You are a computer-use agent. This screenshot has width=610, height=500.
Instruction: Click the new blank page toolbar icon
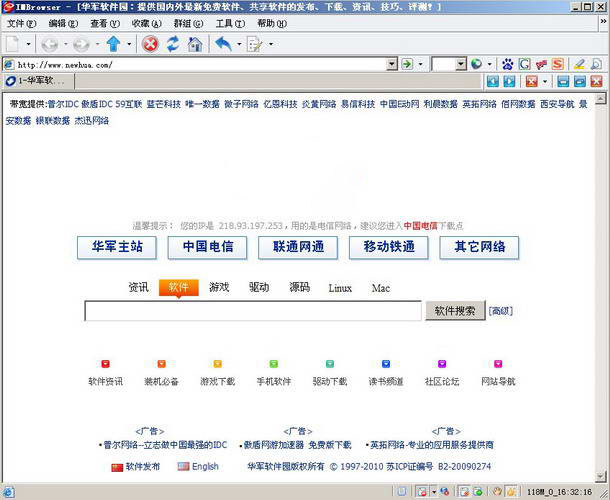pyautogui.click(x=13, y=44)
